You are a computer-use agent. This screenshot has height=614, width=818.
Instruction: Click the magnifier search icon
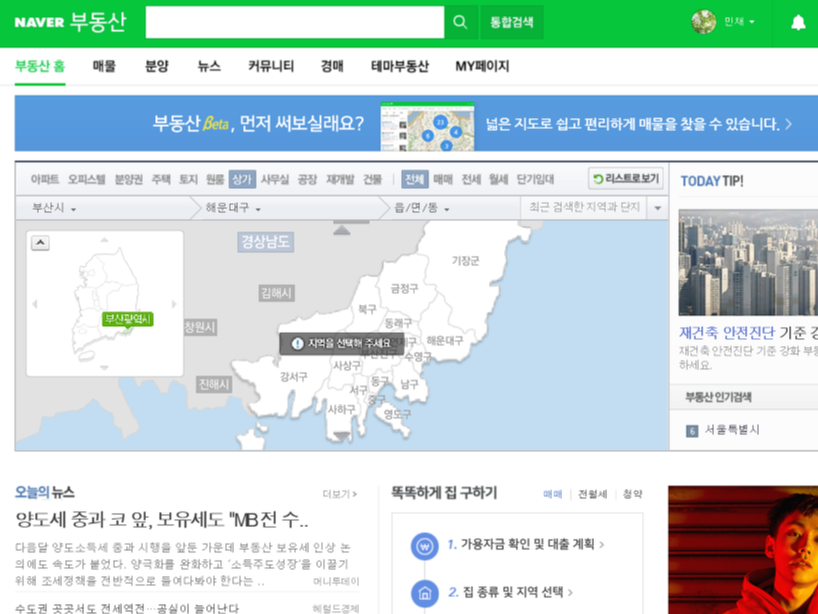click(460, 22)
